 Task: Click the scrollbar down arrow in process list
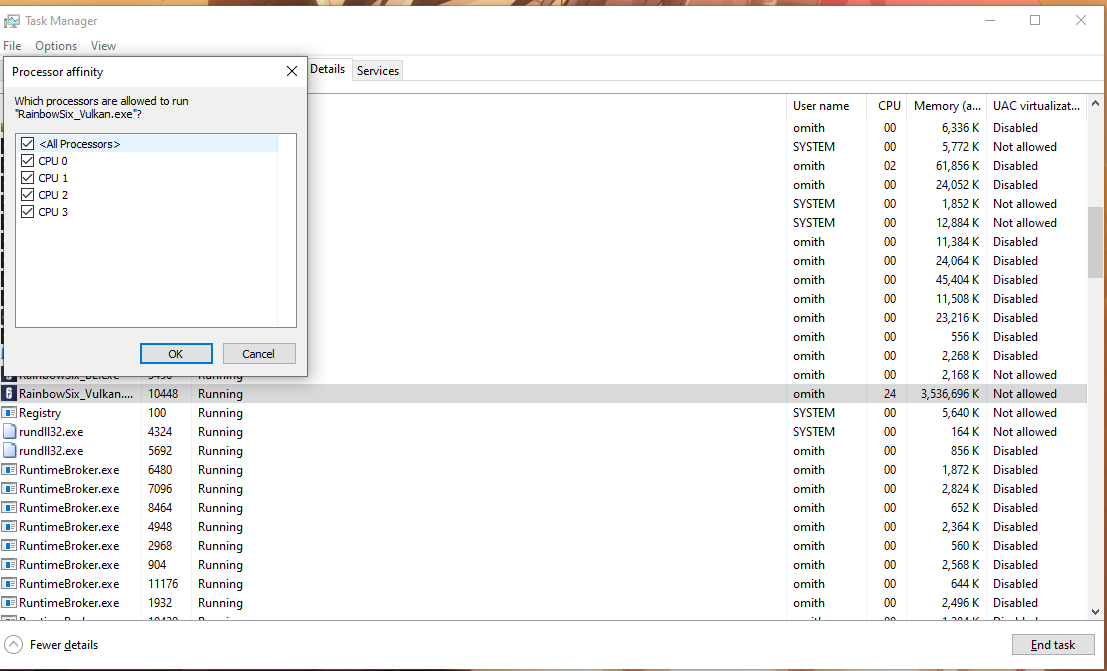coord(1095,612)
